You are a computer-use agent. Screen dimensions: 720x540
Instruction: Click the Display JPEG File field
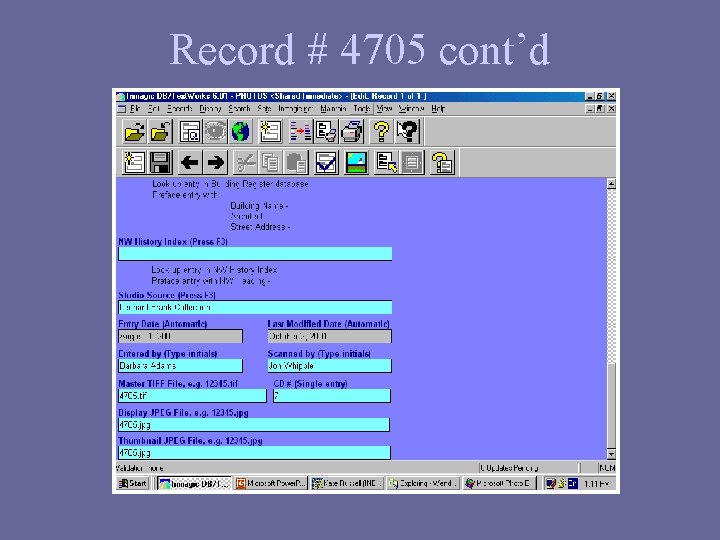tap(254, 425)
